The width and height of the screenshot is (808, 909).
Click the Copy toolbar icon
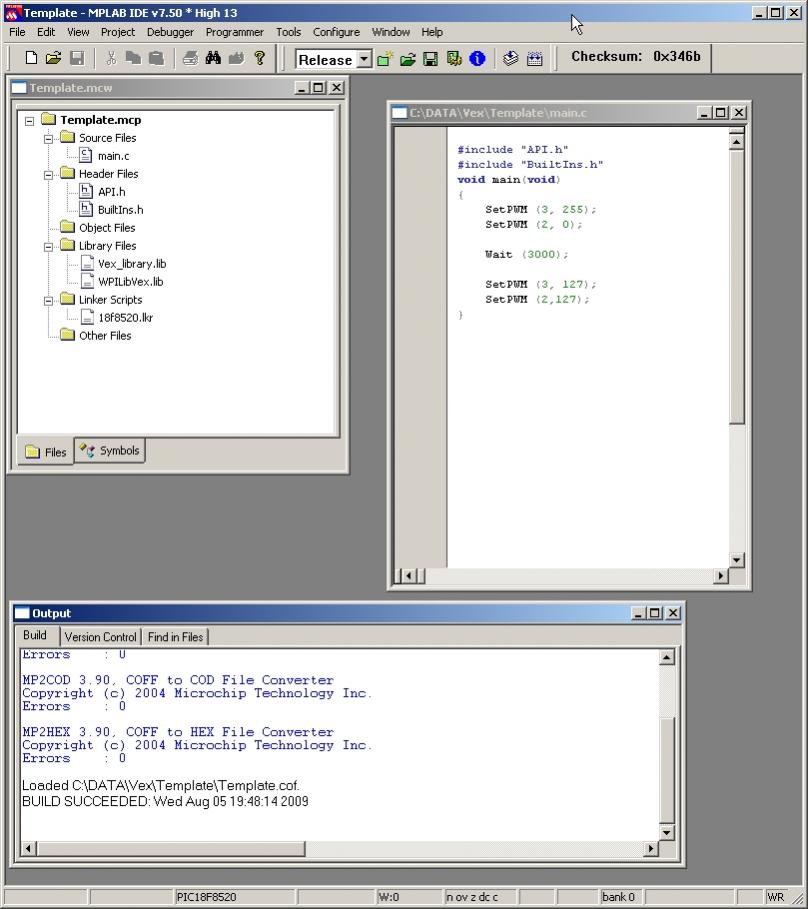pos(133,57)
